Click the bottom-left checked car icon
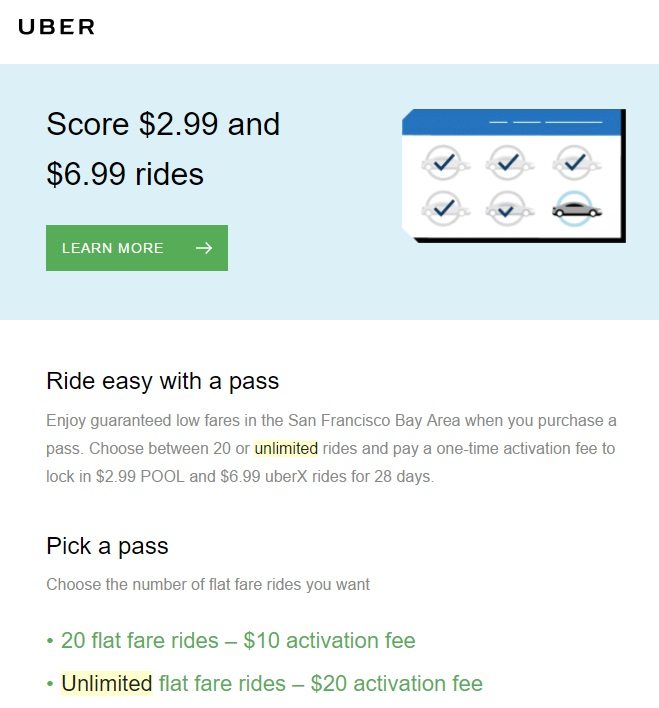 click(x=445, y=209)
